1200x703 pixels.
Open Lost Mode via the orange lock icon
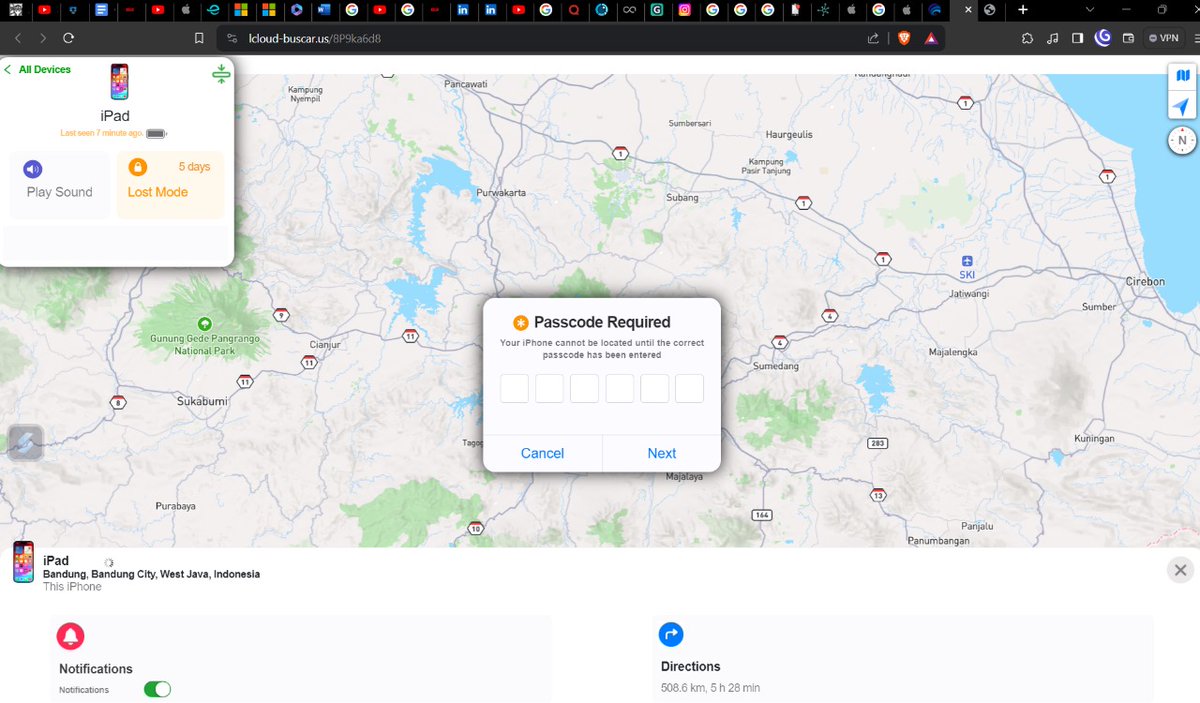coord(137,169)
